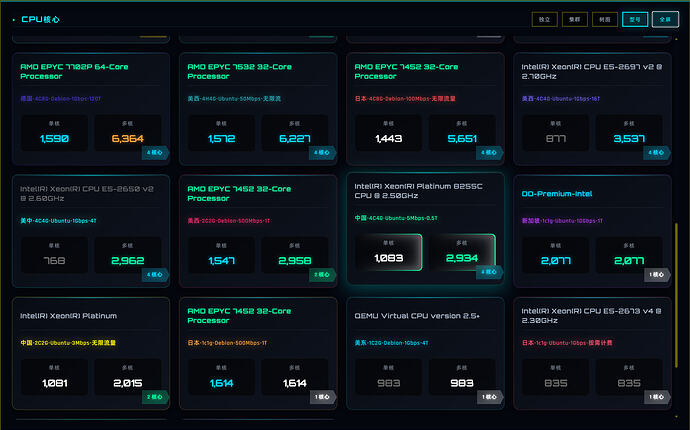
Task: Click the 美中 4C4G Ubuntu server label
Action: 58,221
